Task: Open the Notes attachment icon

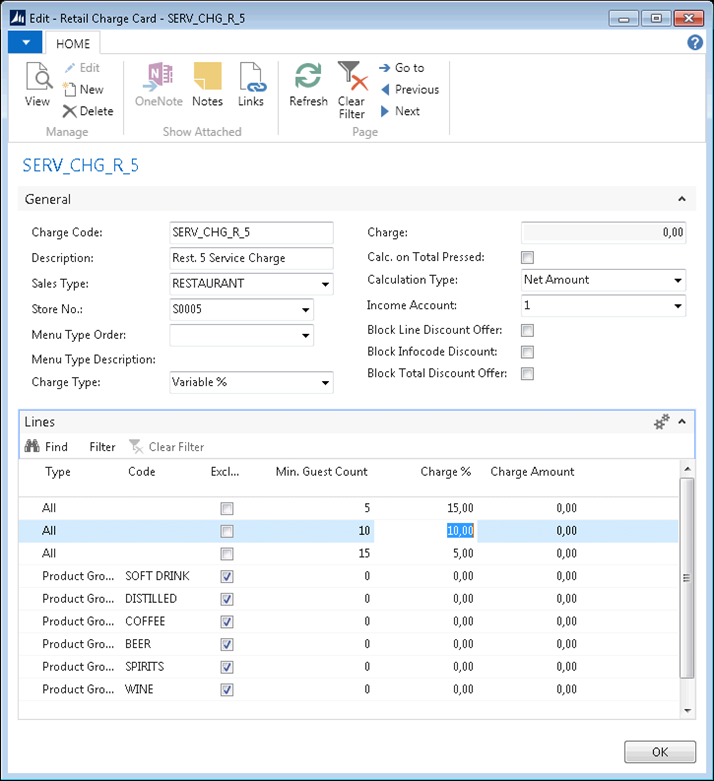Action: point(207,85)
